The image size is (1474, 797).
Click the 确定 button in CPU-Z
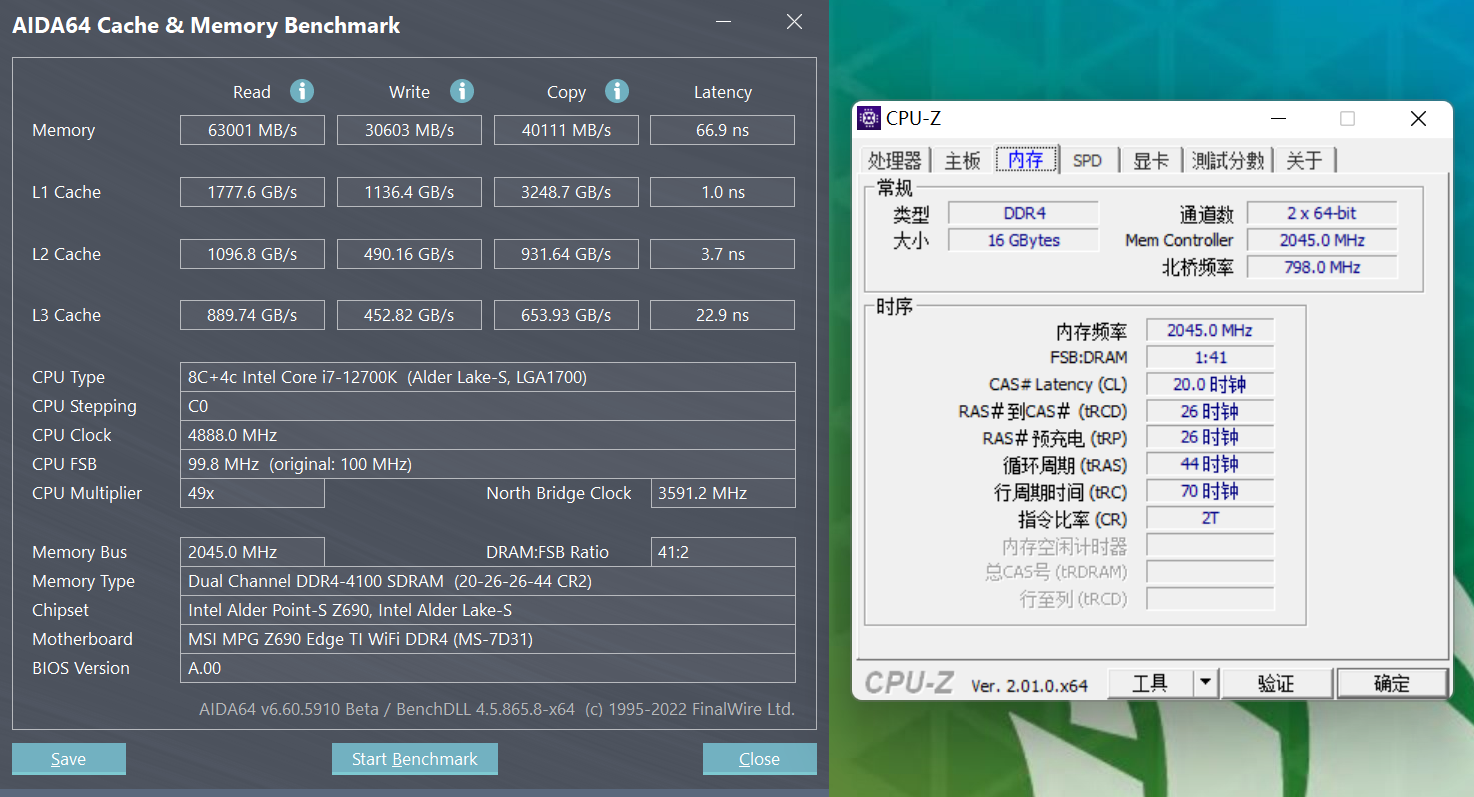tap(1392, 683)
